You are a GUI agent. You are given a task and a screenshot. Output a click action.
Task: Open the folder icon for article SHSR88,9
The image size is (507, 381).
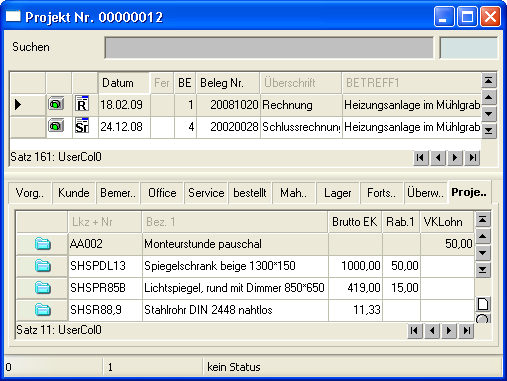click(43, 310)
